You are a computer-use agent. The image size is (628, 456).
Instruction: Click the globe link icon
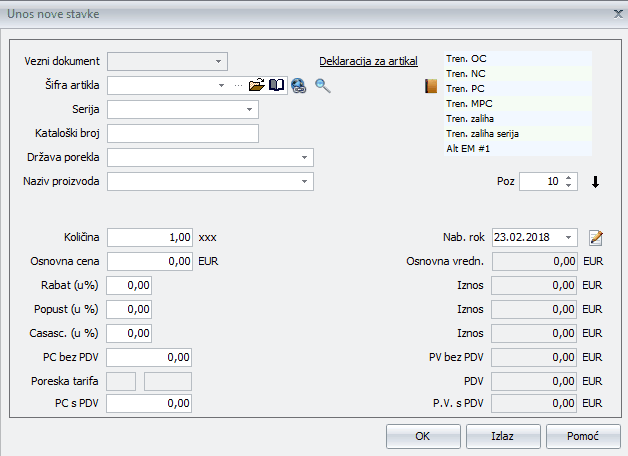[298, 86]
